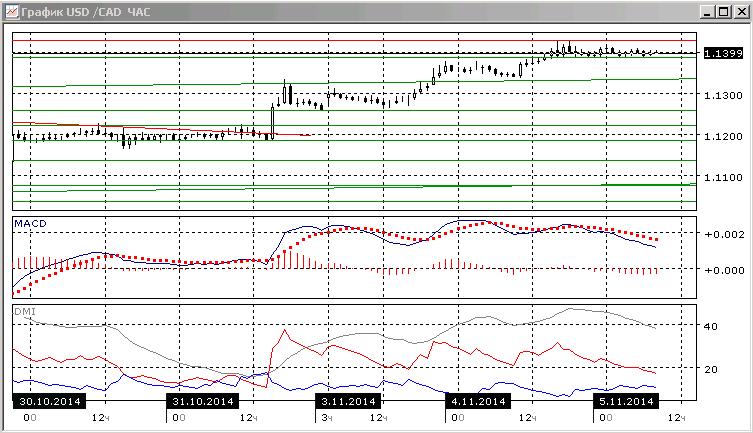The width and height of the screenshot is (753, 433).
Task: Select the 30.10.2014 date marker
Action: click(49, 401)
